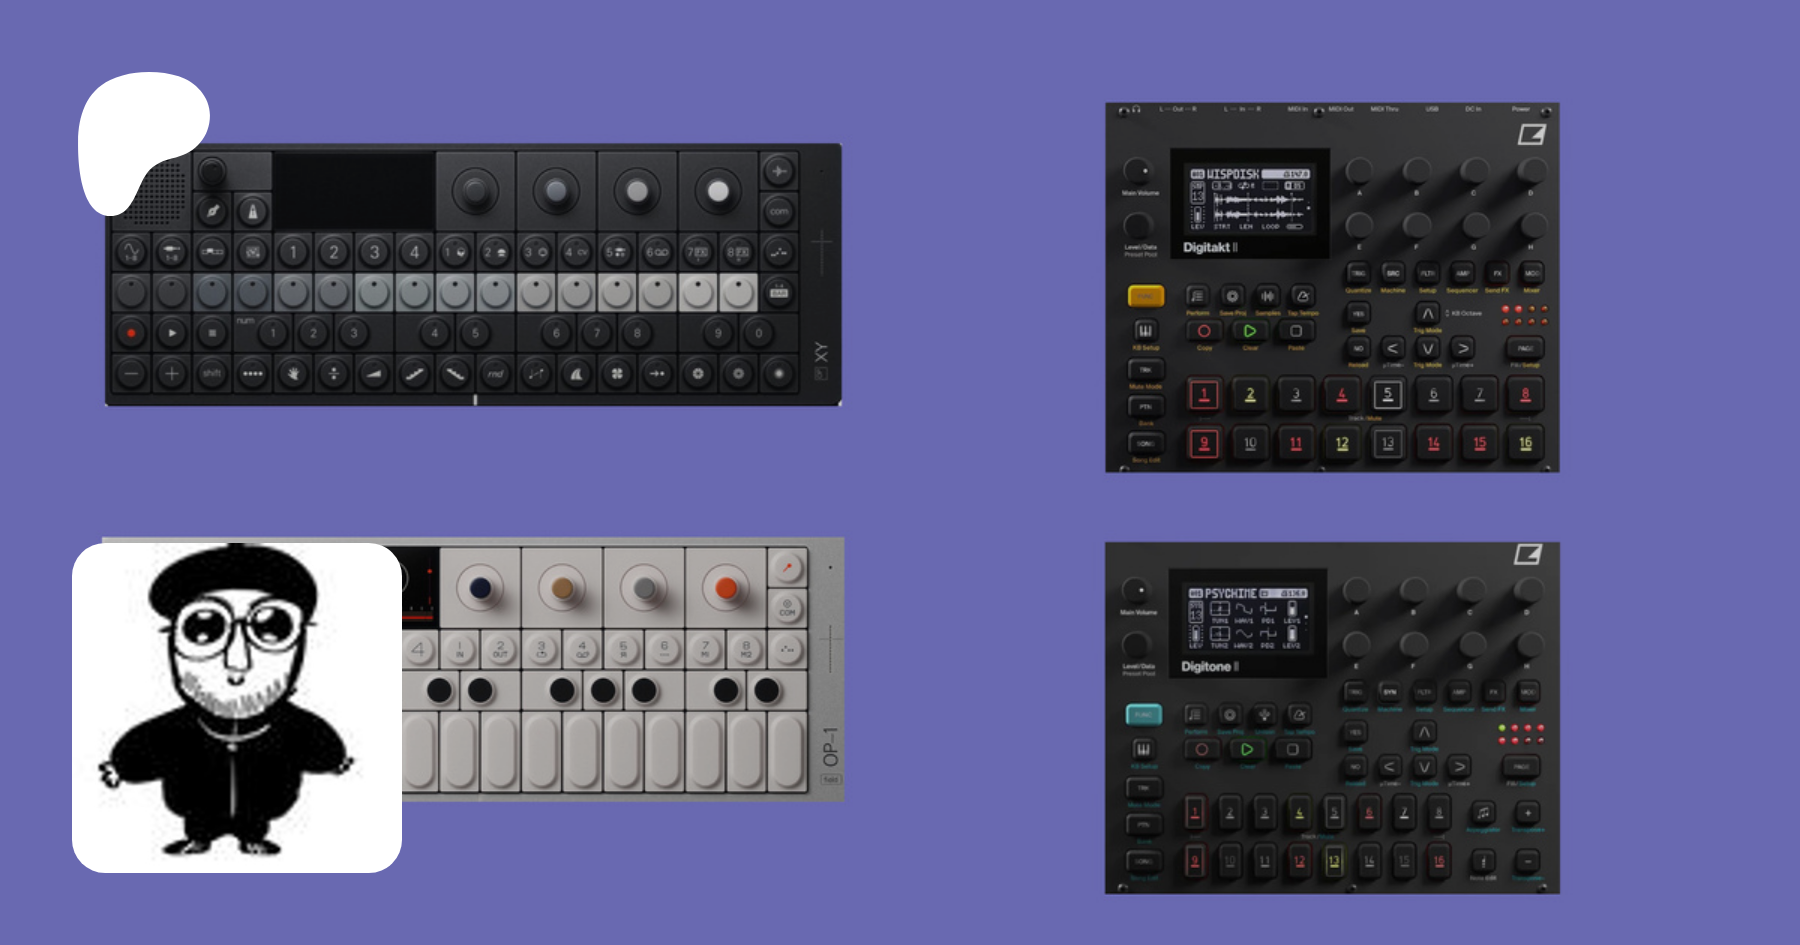Select the SRC page button on Digitakt II
This screenshot has height=945, width=1800.
point(1393,273)
